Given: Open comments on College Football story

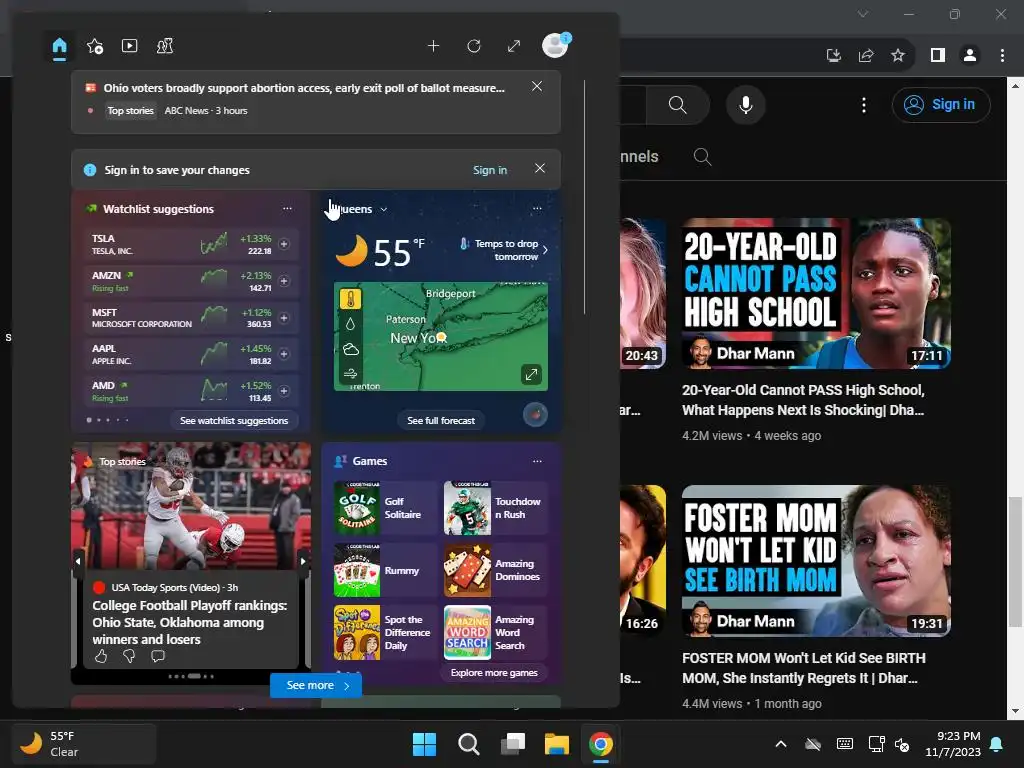Looking at the screenshot, I should (x=158, y=656).
